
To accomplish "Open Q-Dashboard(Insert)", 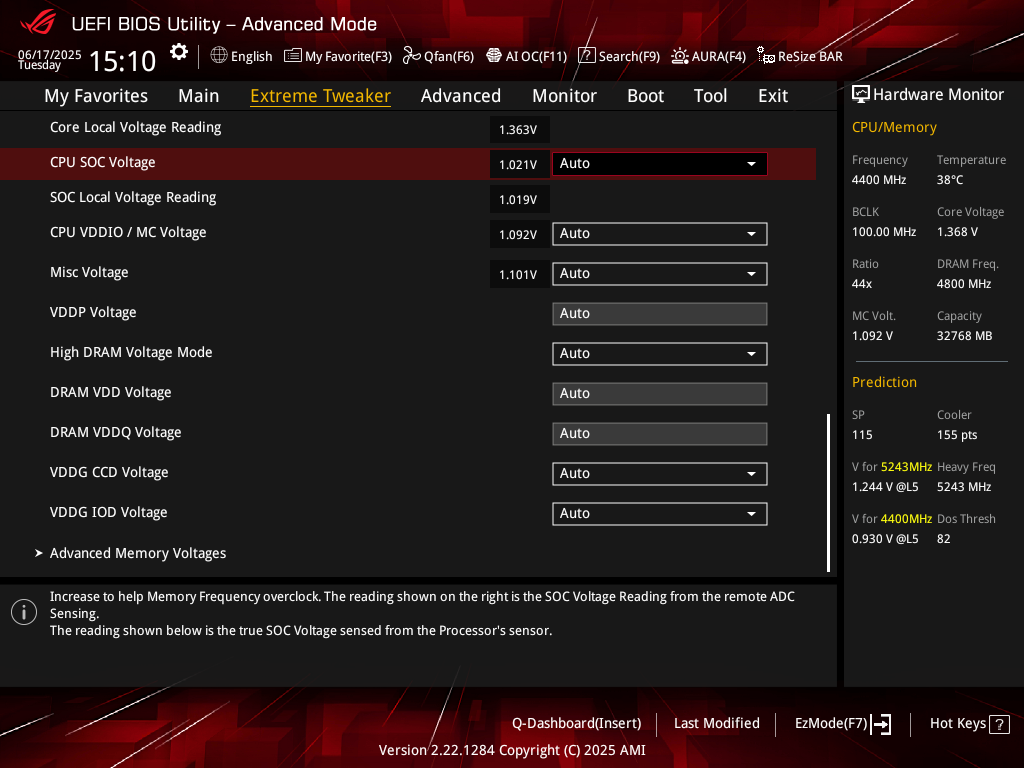I will (577, 724).
